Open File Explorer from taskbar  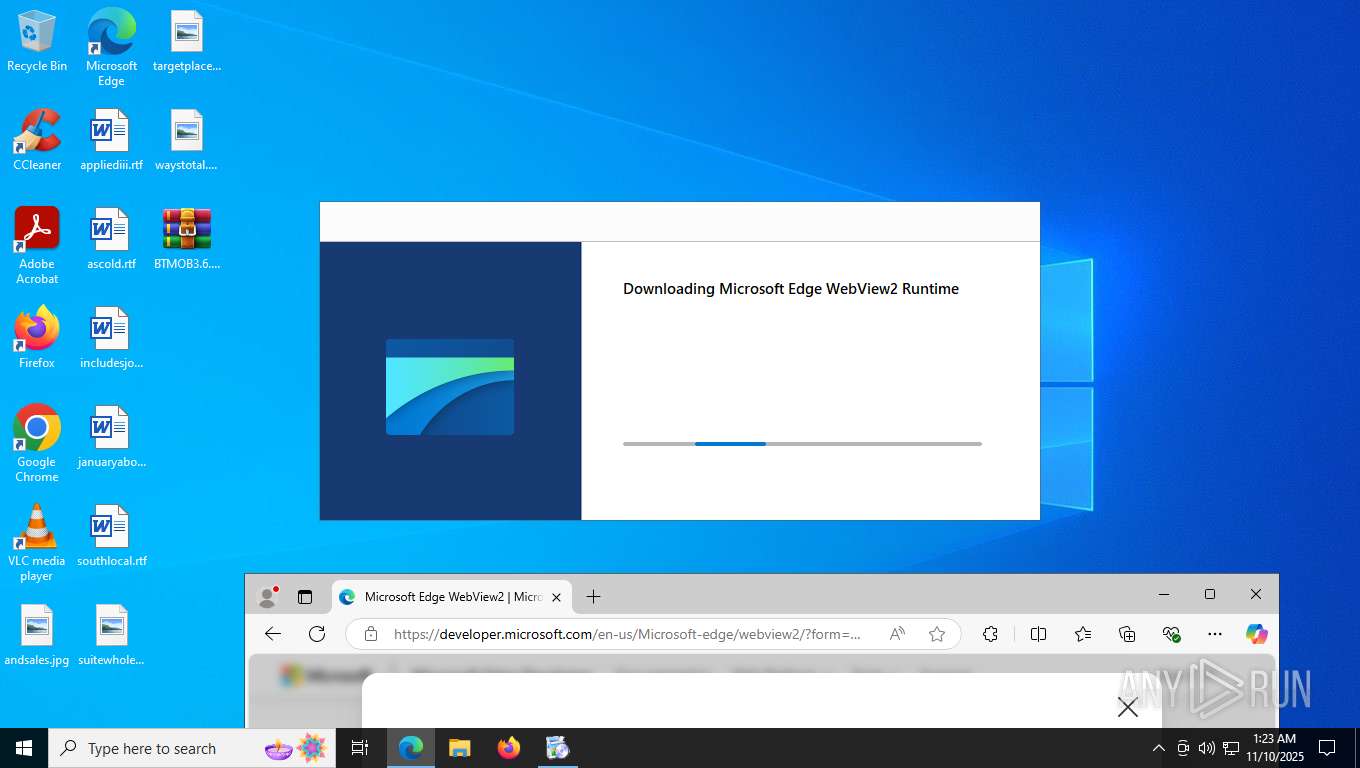[460, 748]
